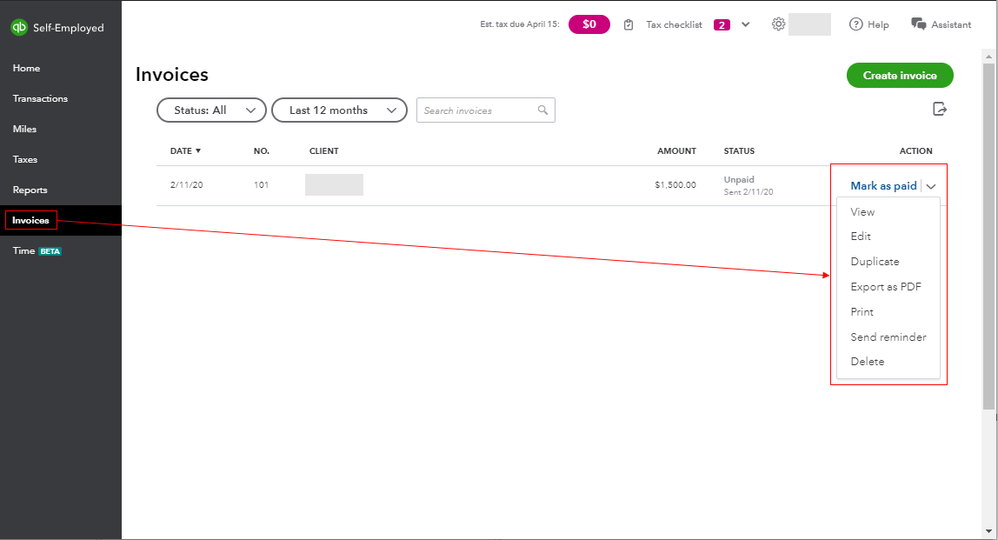Open the Assistant chat icon
This screenshot has height=540, width=998.
pos(918,24)
